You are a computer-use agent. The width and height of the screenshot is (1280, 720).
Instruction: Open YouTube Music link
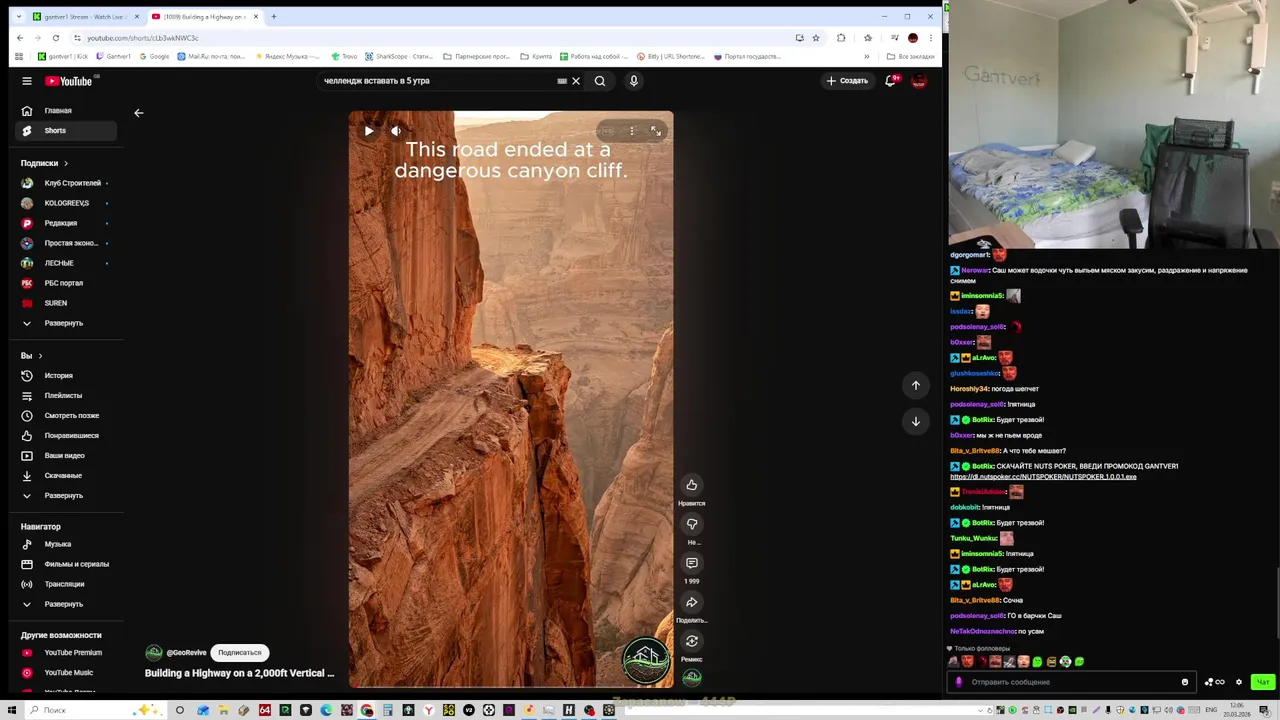point(68,673)
